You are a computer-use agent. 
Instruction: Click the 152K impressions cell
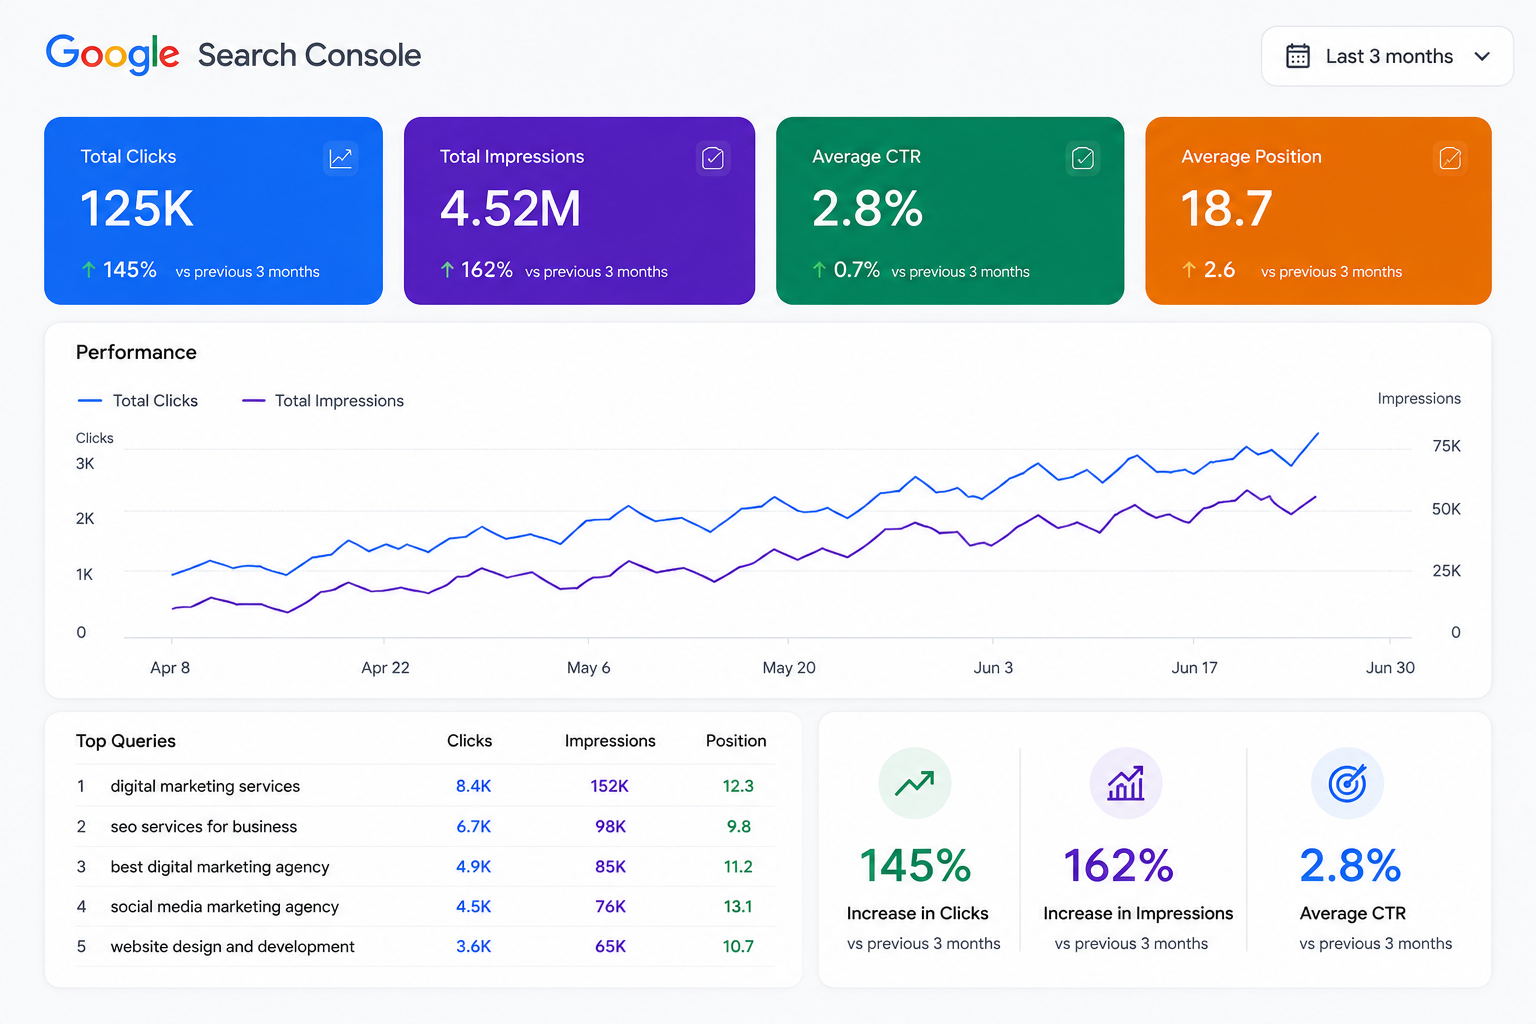609,786
